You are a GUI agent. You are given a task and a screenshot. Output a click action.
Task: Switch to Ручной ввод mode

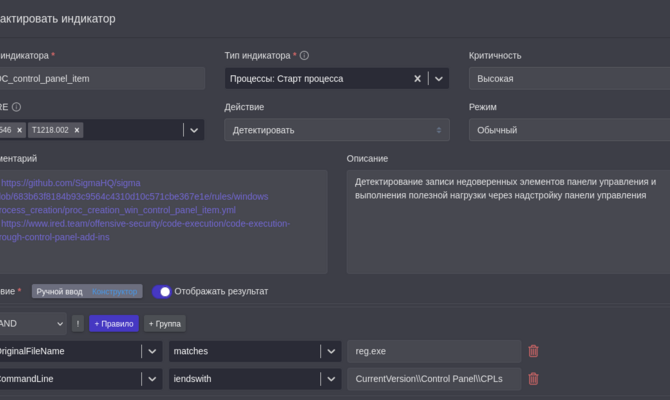[x=59, y=291]
